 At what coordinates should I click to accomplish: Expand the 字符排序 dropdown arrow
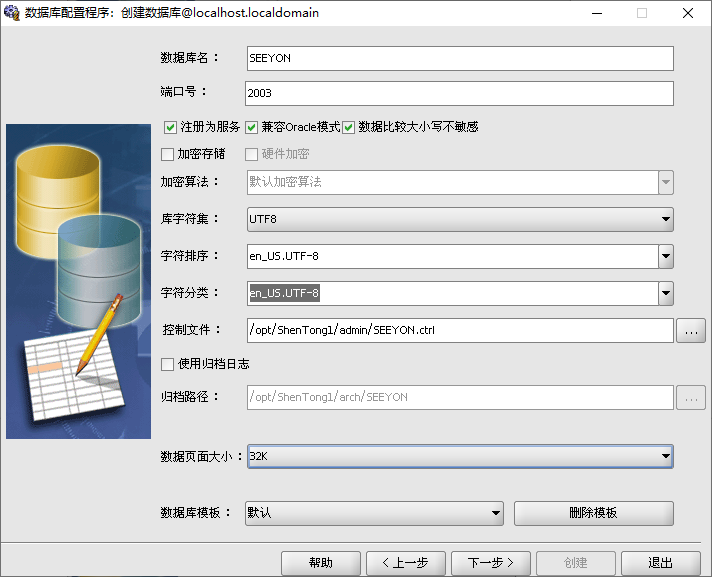pos(665,256)
